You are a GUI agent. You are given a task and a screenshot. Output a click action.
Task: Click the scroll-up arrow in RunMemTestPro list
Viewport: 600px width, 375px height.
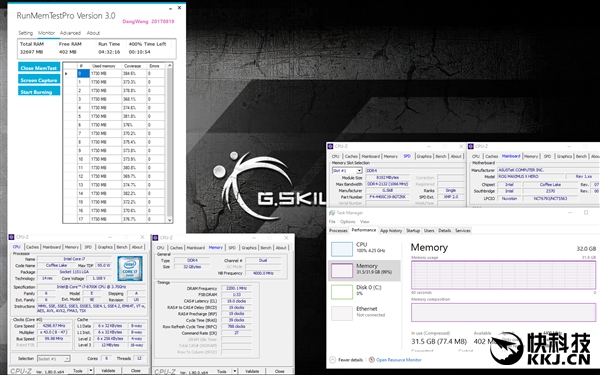coord(170,66)
